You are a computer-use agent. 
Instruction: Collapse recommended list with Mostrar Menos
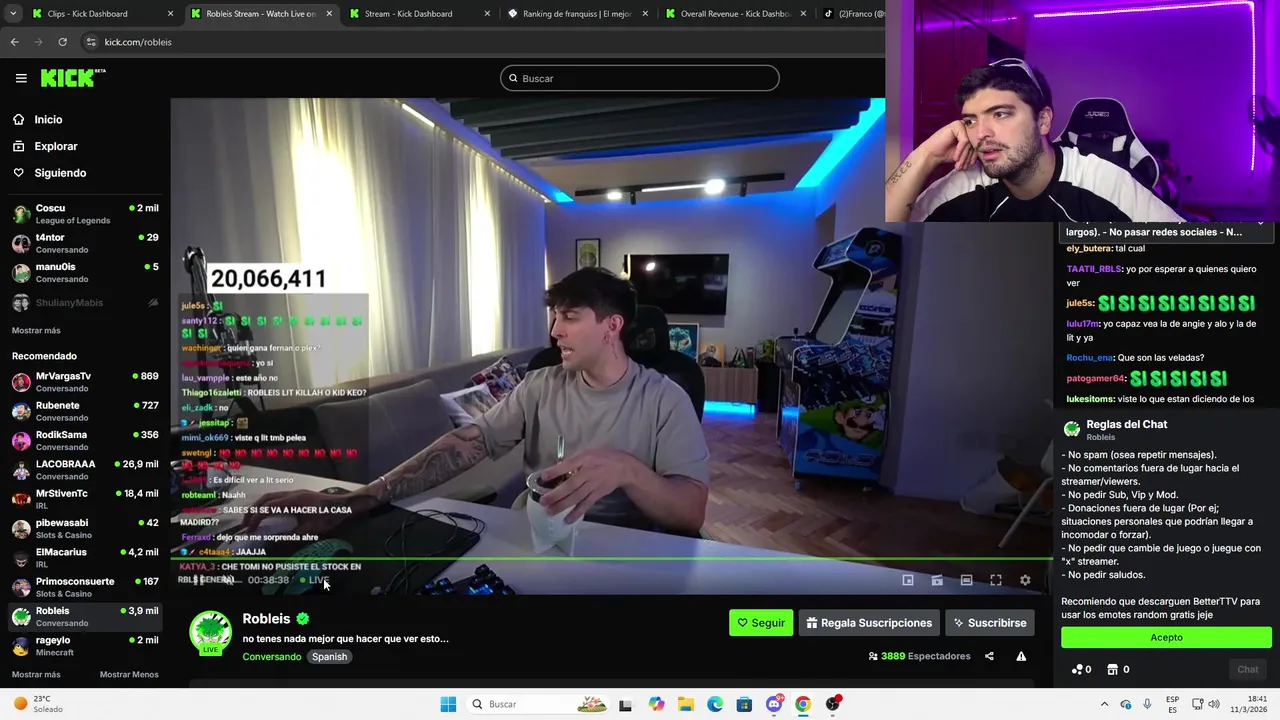pyautogui.click(x=129, y=674)
